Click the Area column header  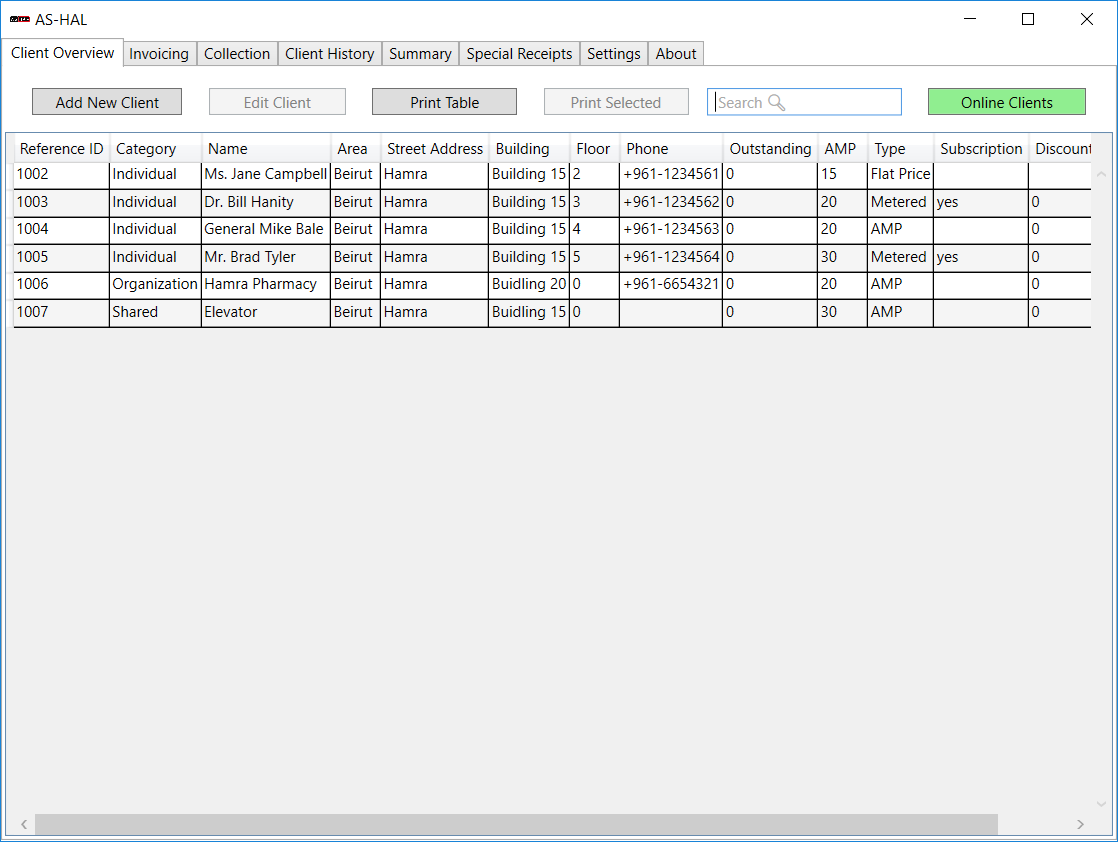pyautogui.click(x=355, y=149)
